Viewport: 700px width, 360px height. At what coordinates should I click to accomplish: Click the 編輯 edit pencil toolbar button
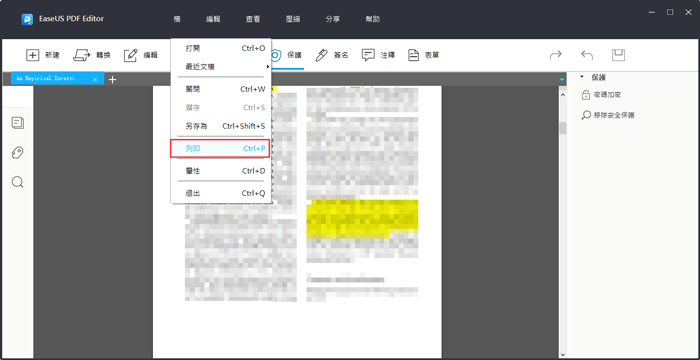click(141, 55)
